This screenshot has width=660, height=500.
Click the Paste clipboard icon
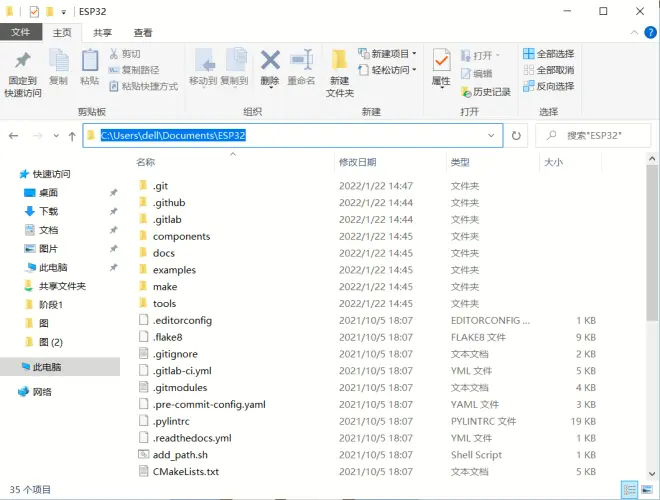[90, 60]
